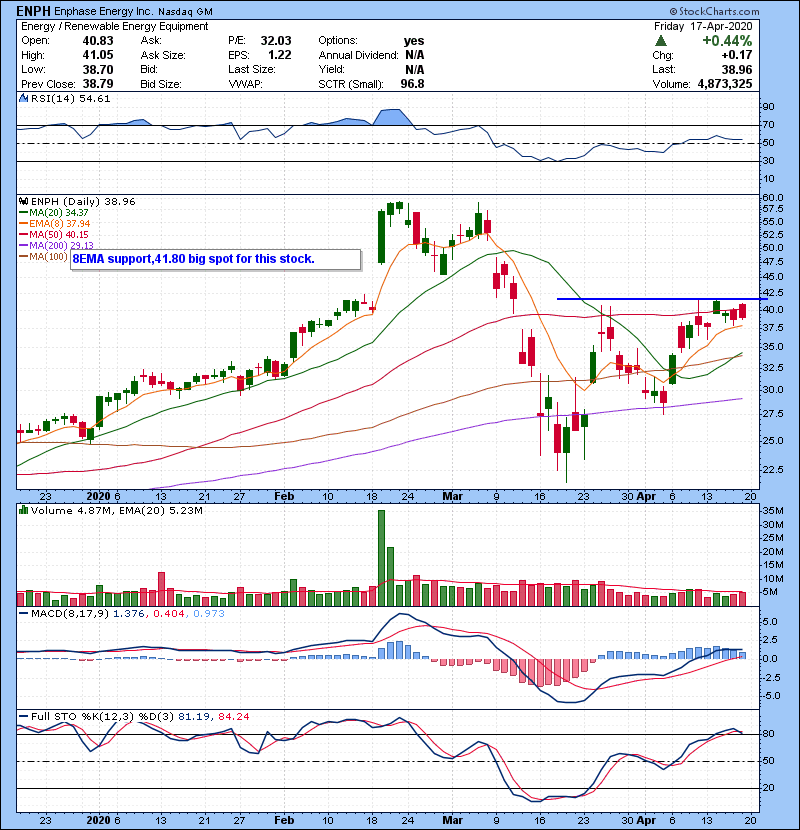The height and width of the screenshot is (830, 800).
Task: Click the RSI(14) 54.61 indicator label
Action: (x=70, y=98)
